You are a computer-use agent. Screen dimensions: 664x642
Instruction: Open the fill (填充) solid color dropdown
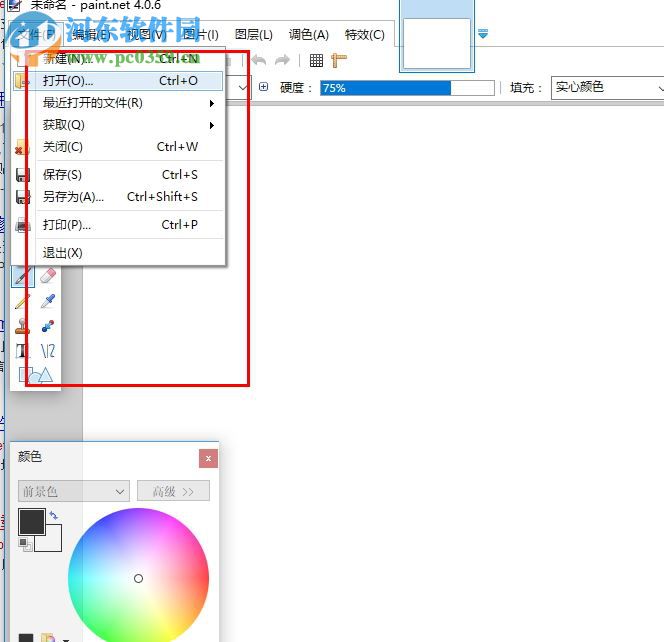pyautogui.click(x=608, y=88)
